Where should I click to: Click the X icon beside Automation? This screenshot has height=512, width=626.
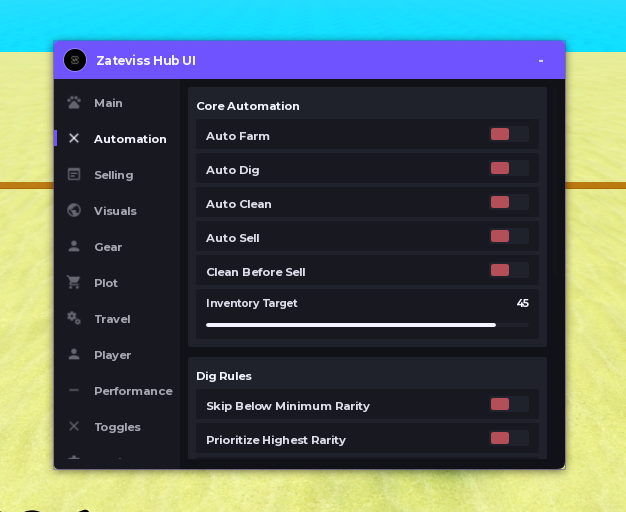pyautogui.click(x=74, y=138)
